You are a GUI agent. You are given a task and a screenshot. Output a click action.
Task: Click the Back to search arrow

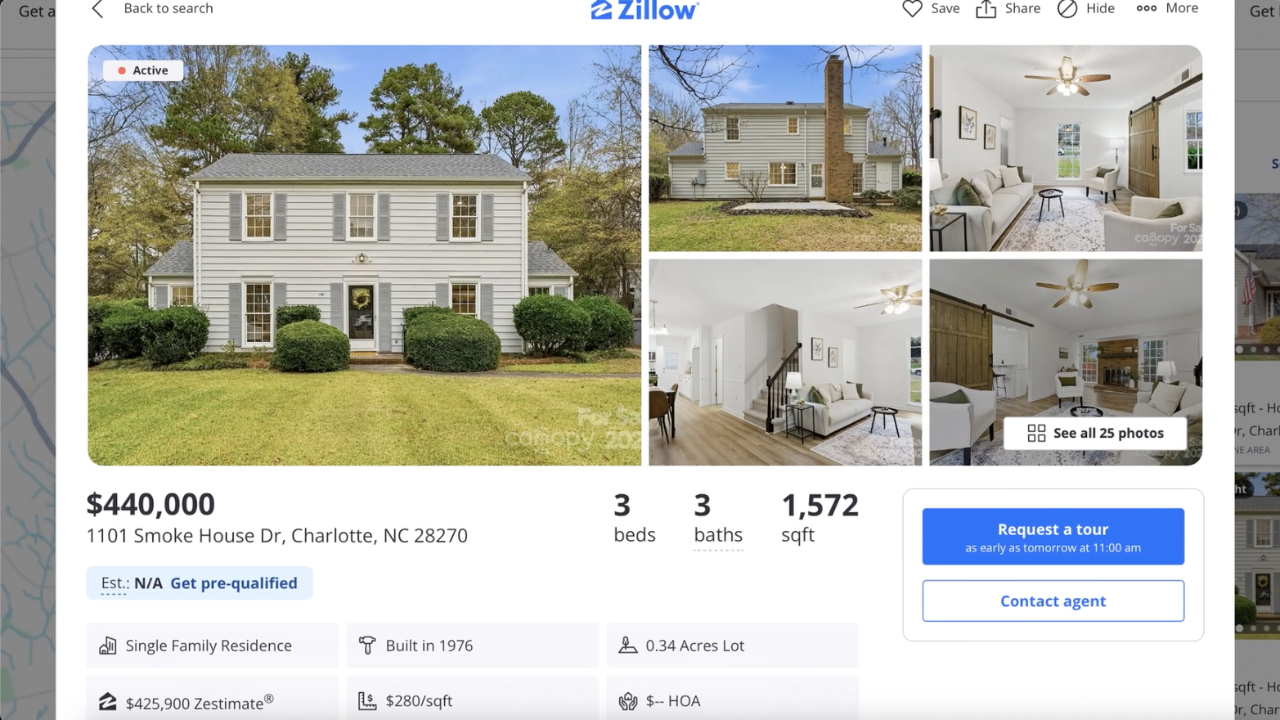tap(97, 9)
